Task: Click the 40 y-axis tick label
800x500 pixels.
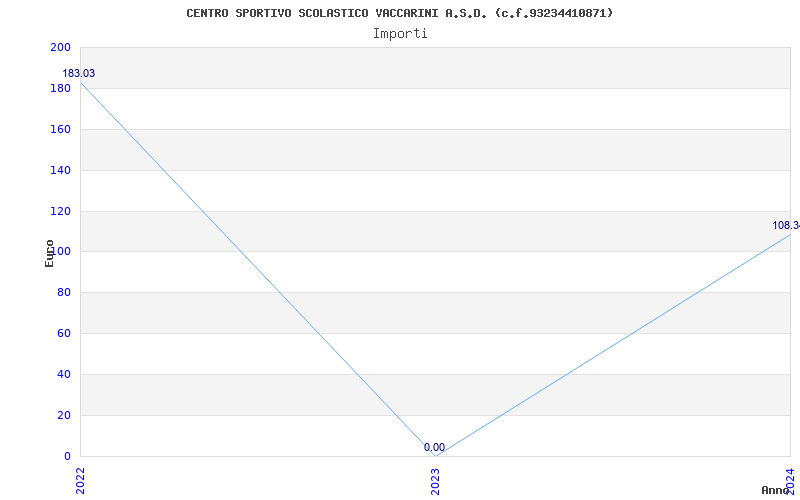Action: [64, 374]
